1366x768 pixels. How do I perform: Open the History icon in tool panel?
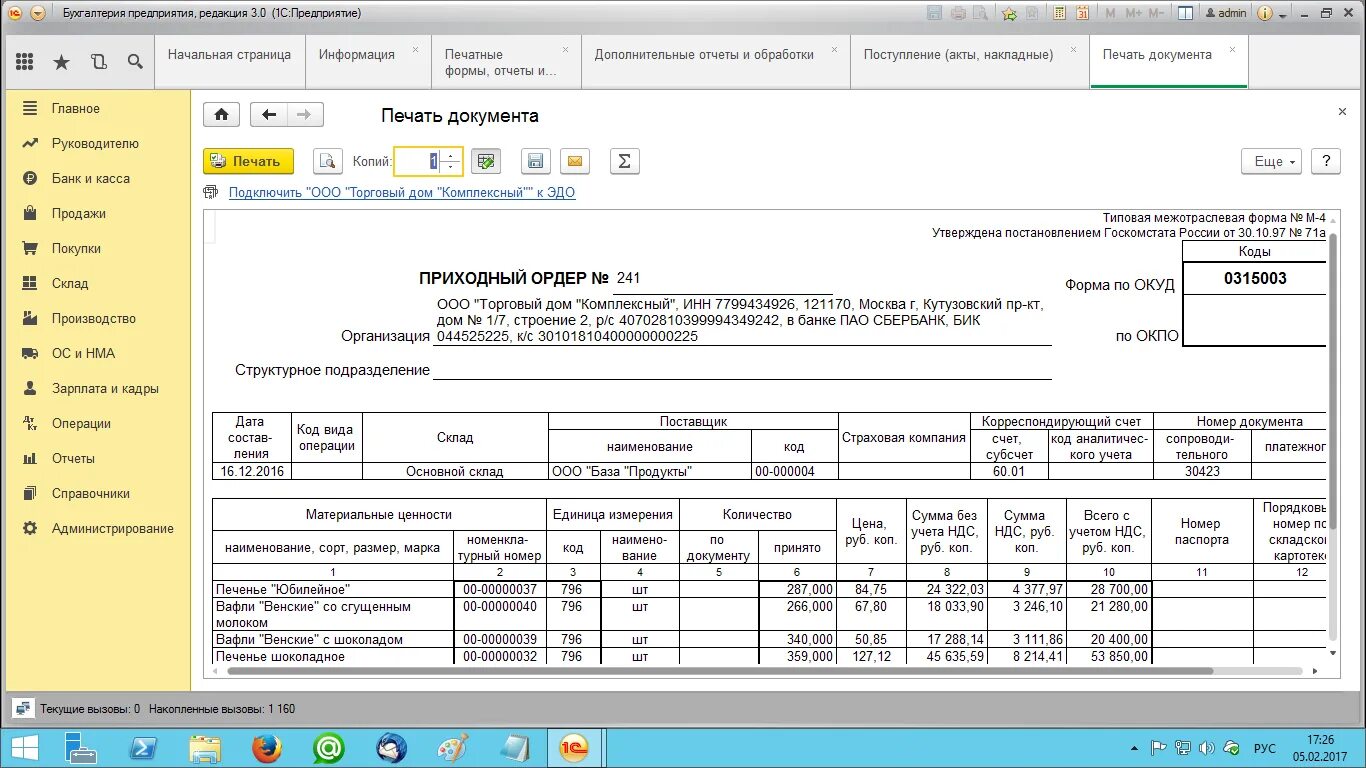coord(98,62)
